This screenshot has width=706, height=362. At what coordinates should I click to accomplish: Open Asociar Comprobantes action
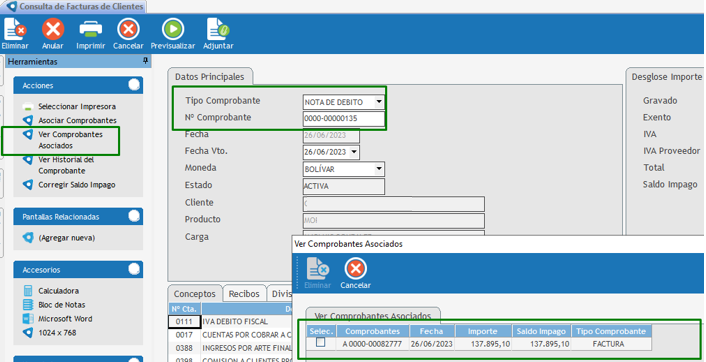click(x=77, y=120)
